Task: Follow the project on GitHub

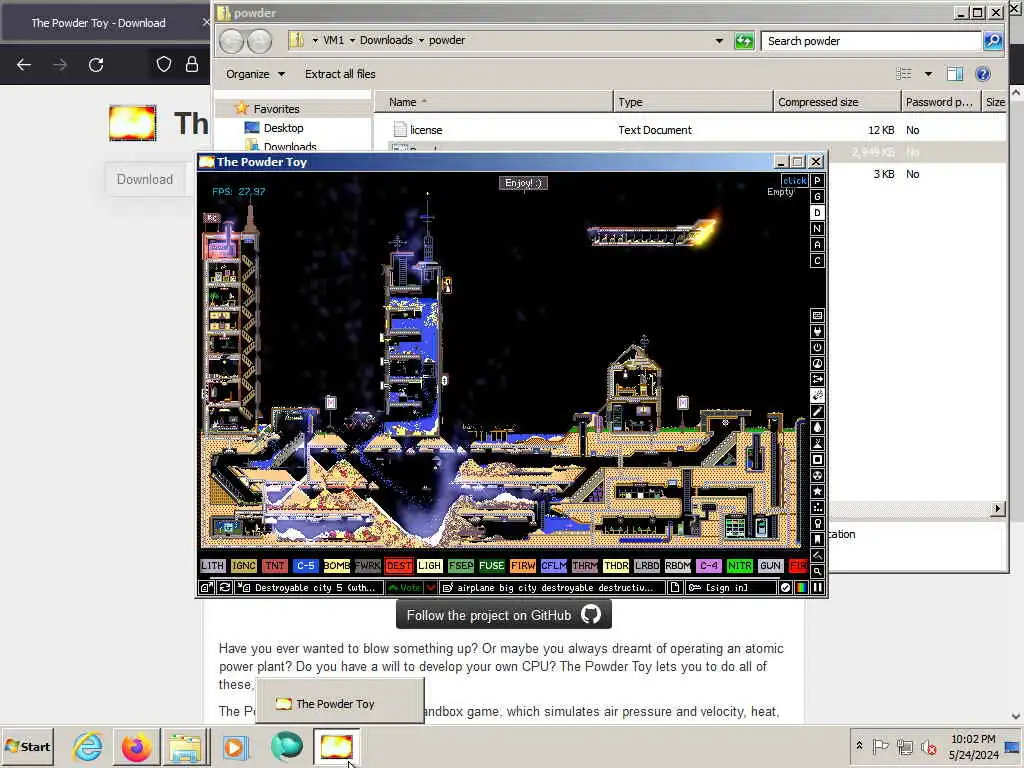Action: tap(504, 615)
